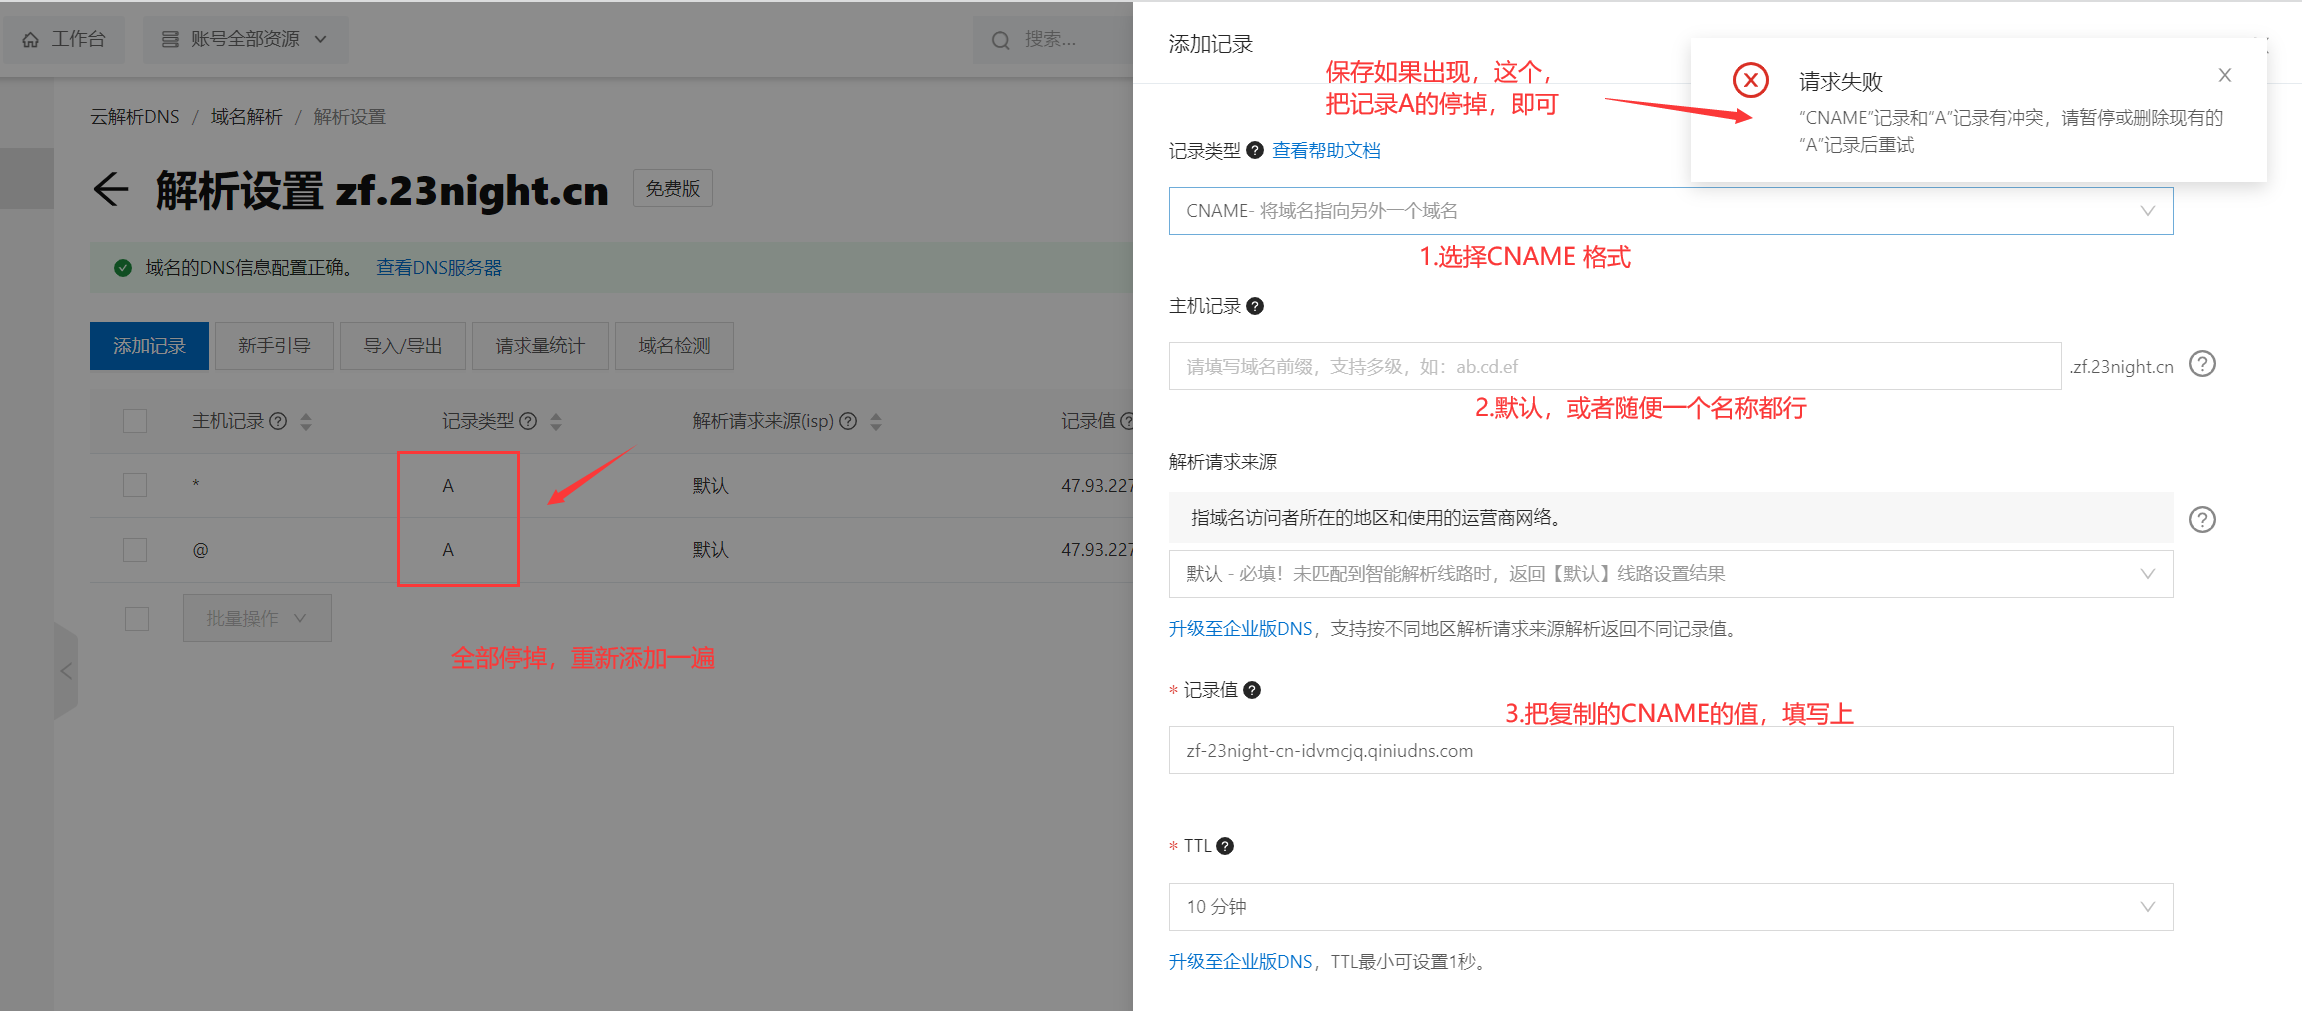The image size is (2302, 1011).
Task: Click the home icon beside 工作台
Action: [31, 40]
